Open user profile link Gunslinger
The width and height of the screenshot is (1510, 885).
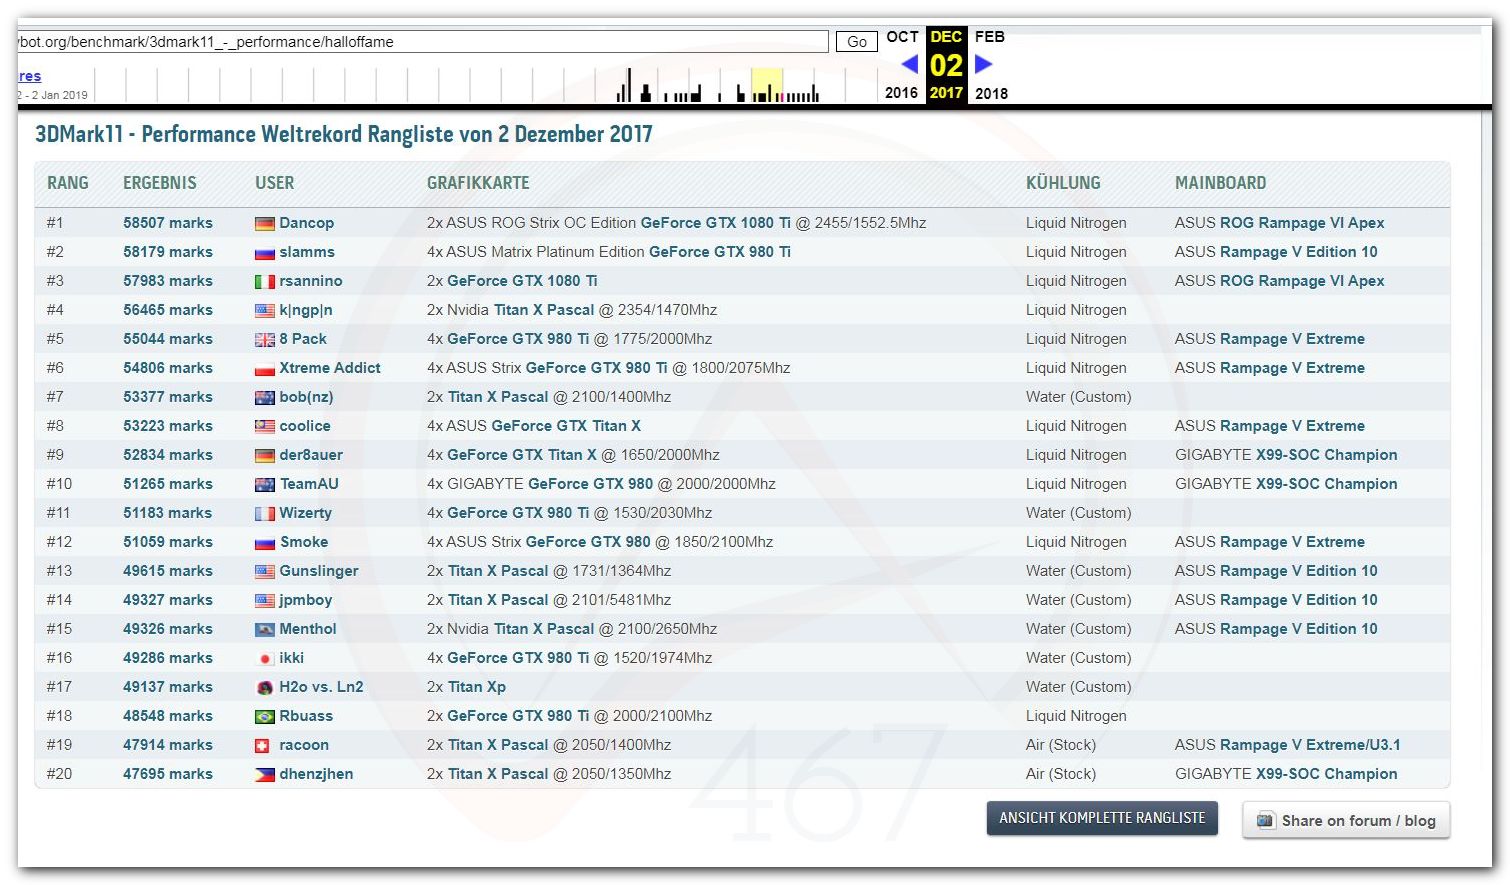(x=319, y=571)
